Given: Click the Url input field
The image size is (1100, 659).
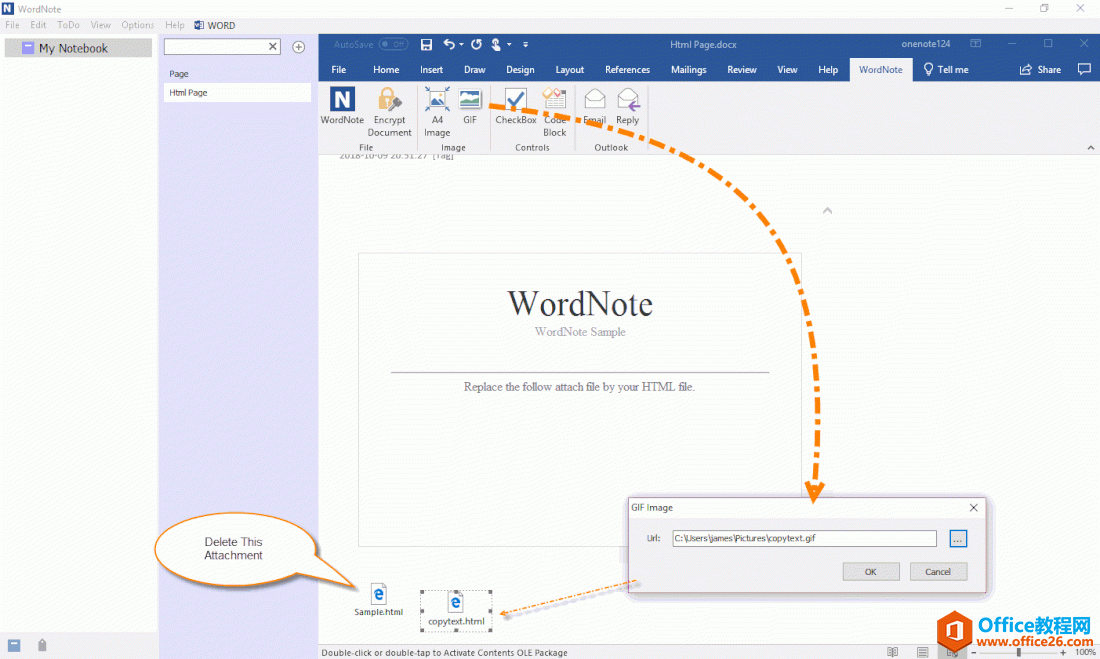Looking at the screenshot, I should tap(803, 539).
